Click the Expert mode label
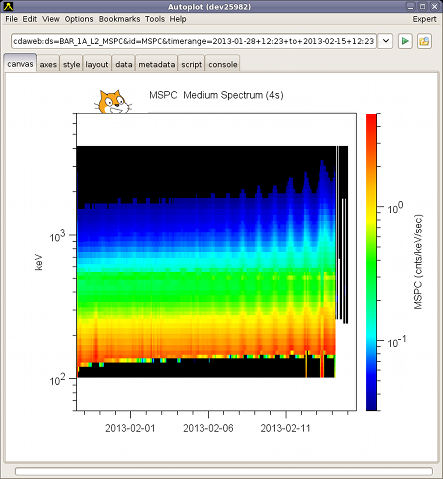443x479 pixels. tap(424, 19)
